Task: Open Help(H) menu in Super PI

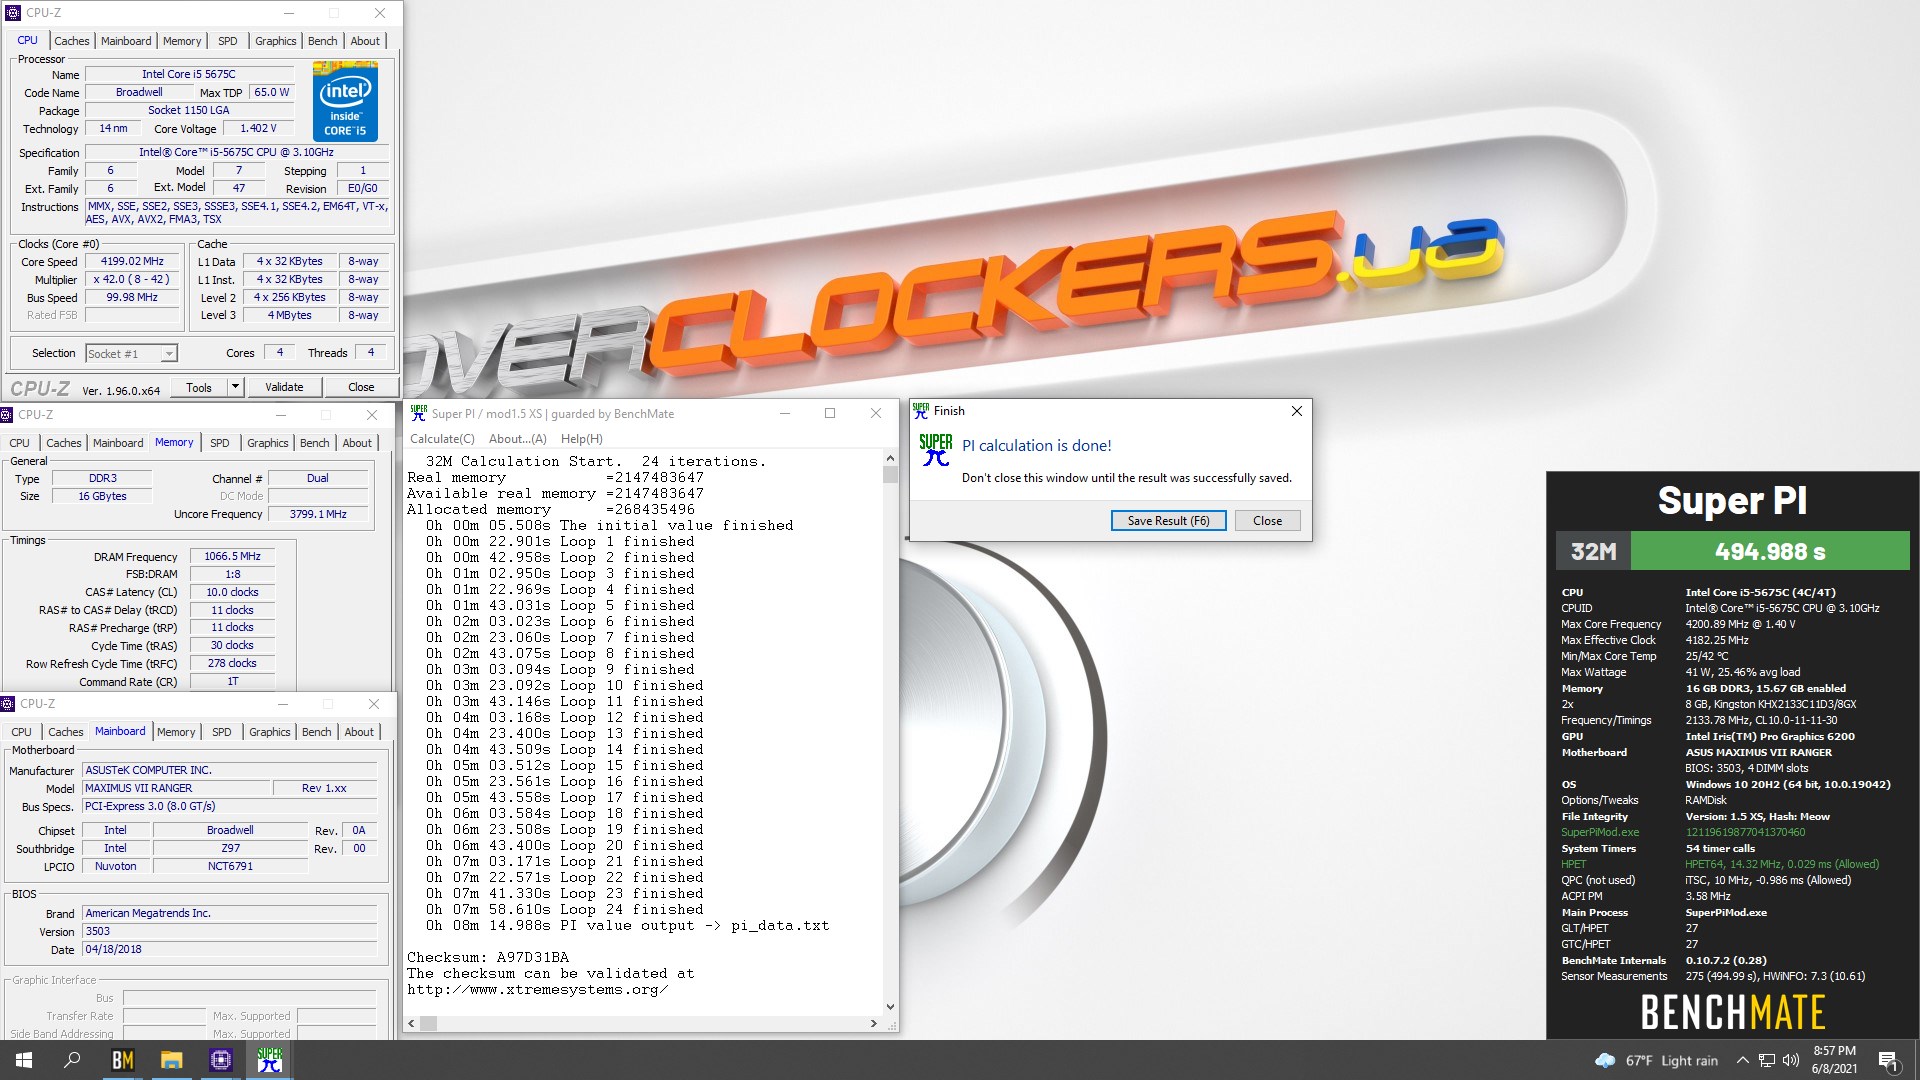Action: [581, 438]
